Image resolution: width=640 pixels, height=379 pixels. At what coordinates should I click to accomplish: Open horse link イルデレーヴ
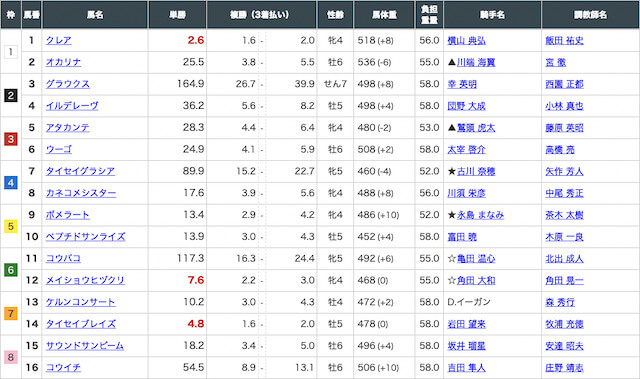pos(72,106)
